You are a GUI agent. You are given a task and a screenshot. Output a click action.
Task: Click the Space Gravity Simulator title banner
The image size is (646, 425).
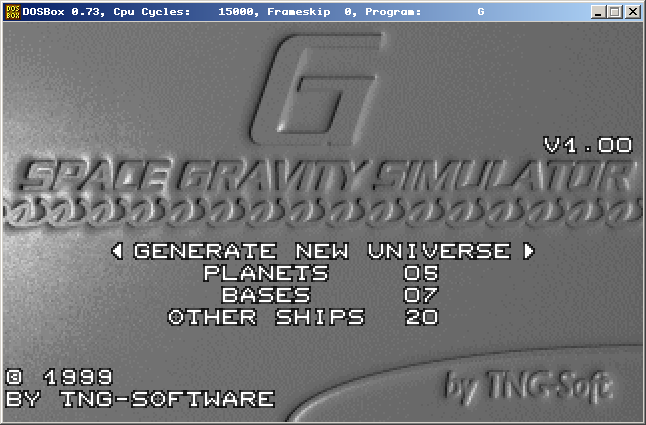coord(322,178)
